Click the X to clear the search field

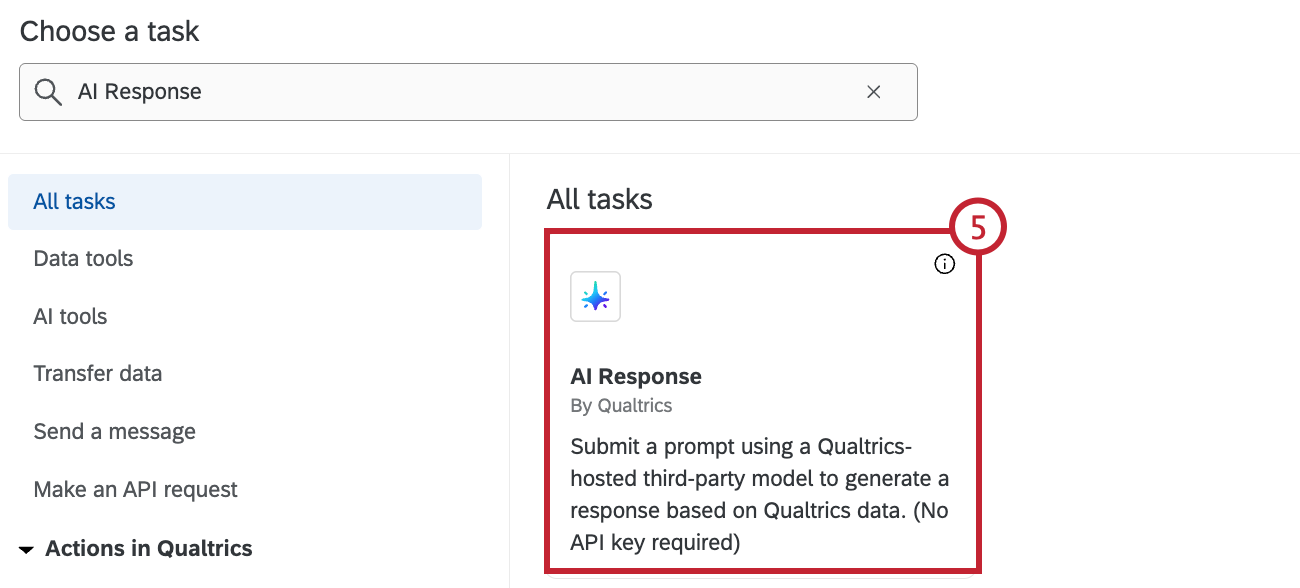pyautogui.click(x=873, y=91)
